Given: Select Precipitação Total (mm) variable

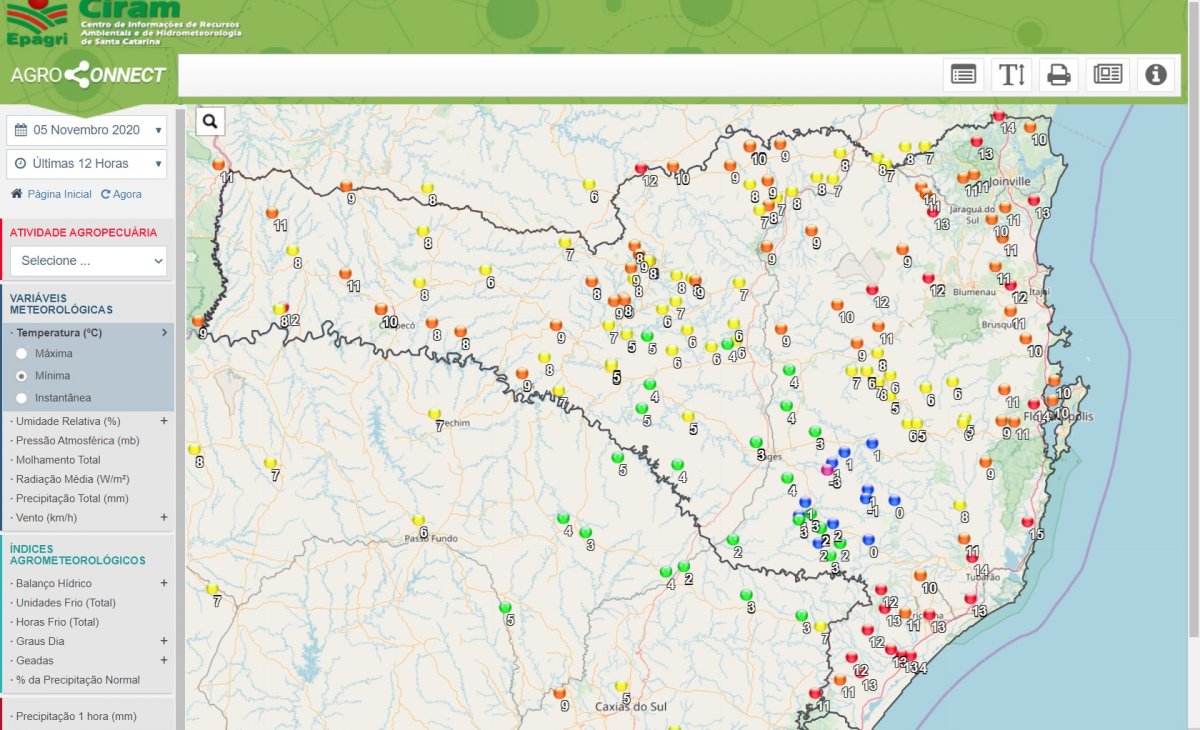Looking at the screenshot, I should click(x=71, y=498).
